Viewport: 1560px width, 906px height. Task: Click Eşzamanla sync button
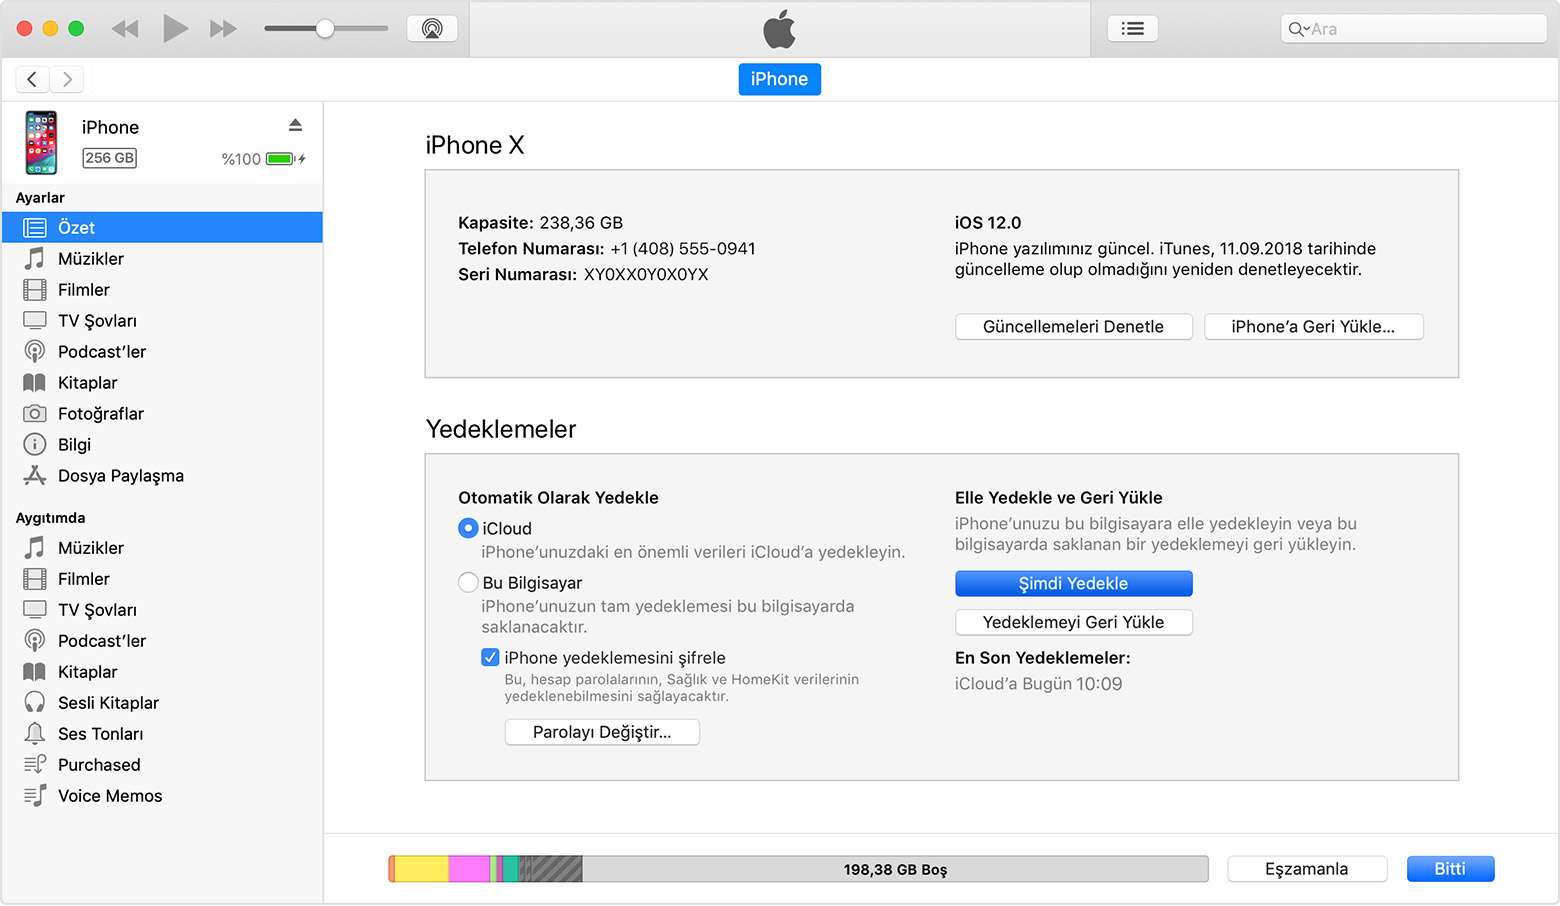click(1306, 869)
